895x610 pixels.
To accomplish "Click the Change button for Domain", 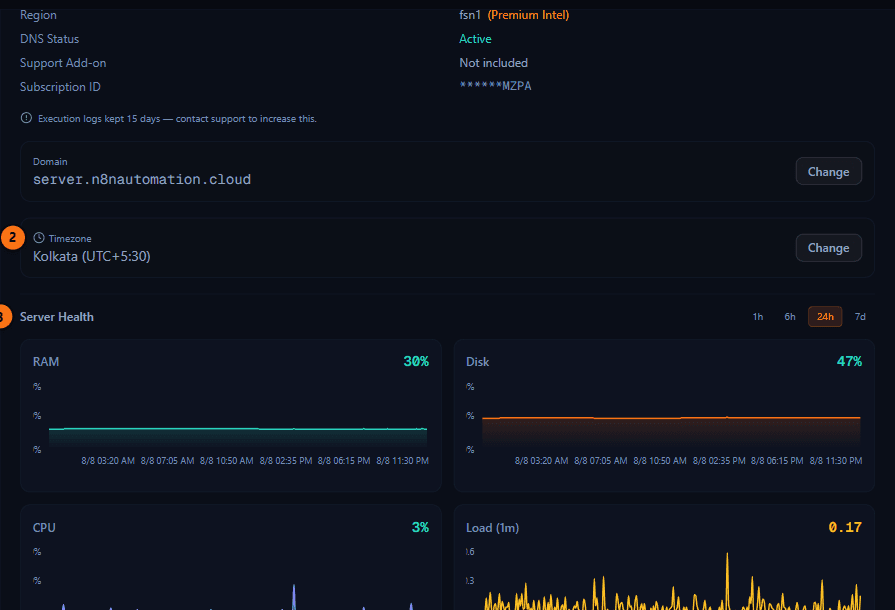I will pyautogui.click(x=828, y=171).
